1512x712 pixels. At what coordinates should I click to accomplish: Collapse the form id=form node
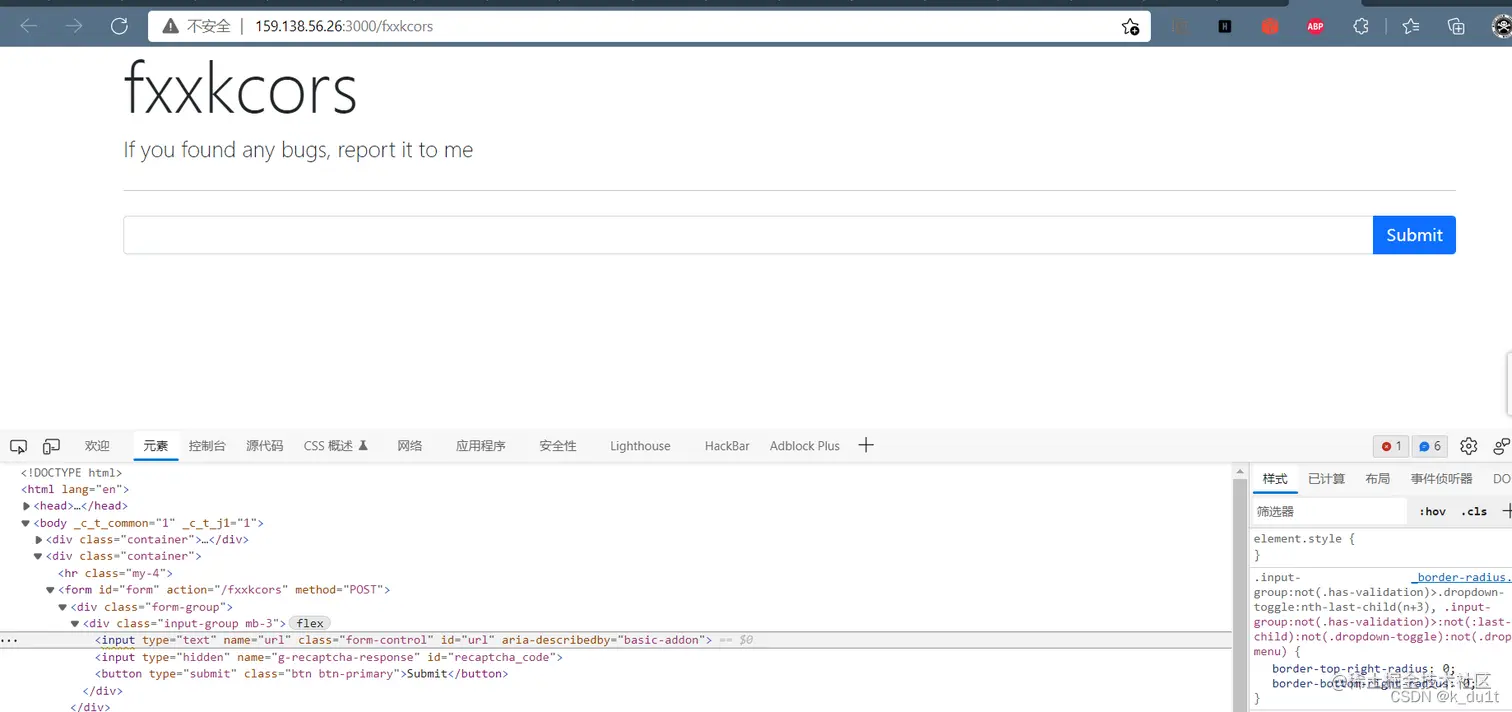(50, 590)
